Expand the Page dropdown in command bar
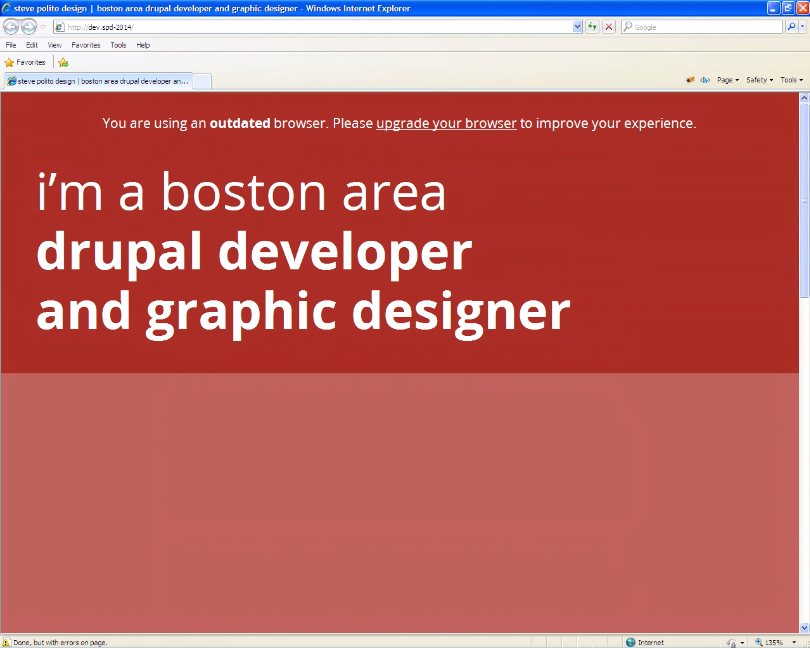810x648 pixels. click(728, 80)
